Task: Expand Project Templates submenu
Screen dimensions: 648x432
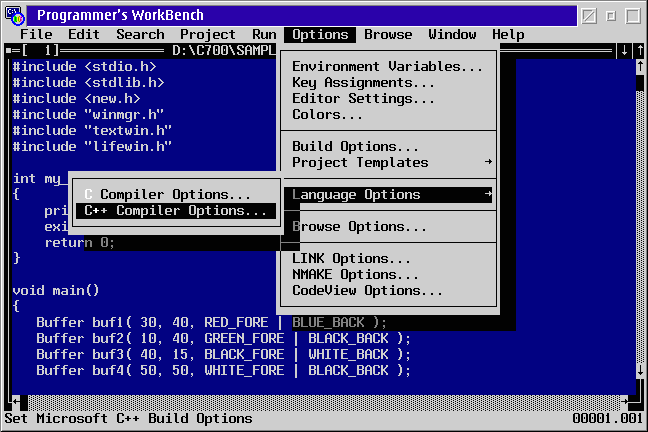Action: [x=388, y=162]
